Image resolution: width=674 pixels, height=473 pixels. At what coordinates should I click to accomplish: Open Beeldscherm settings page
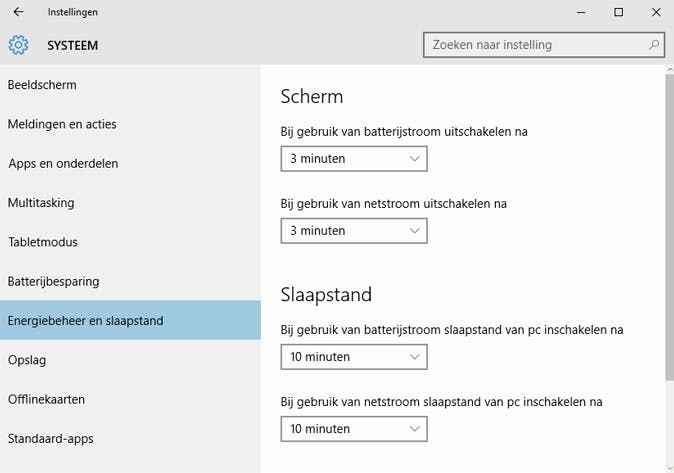(42, 85)
